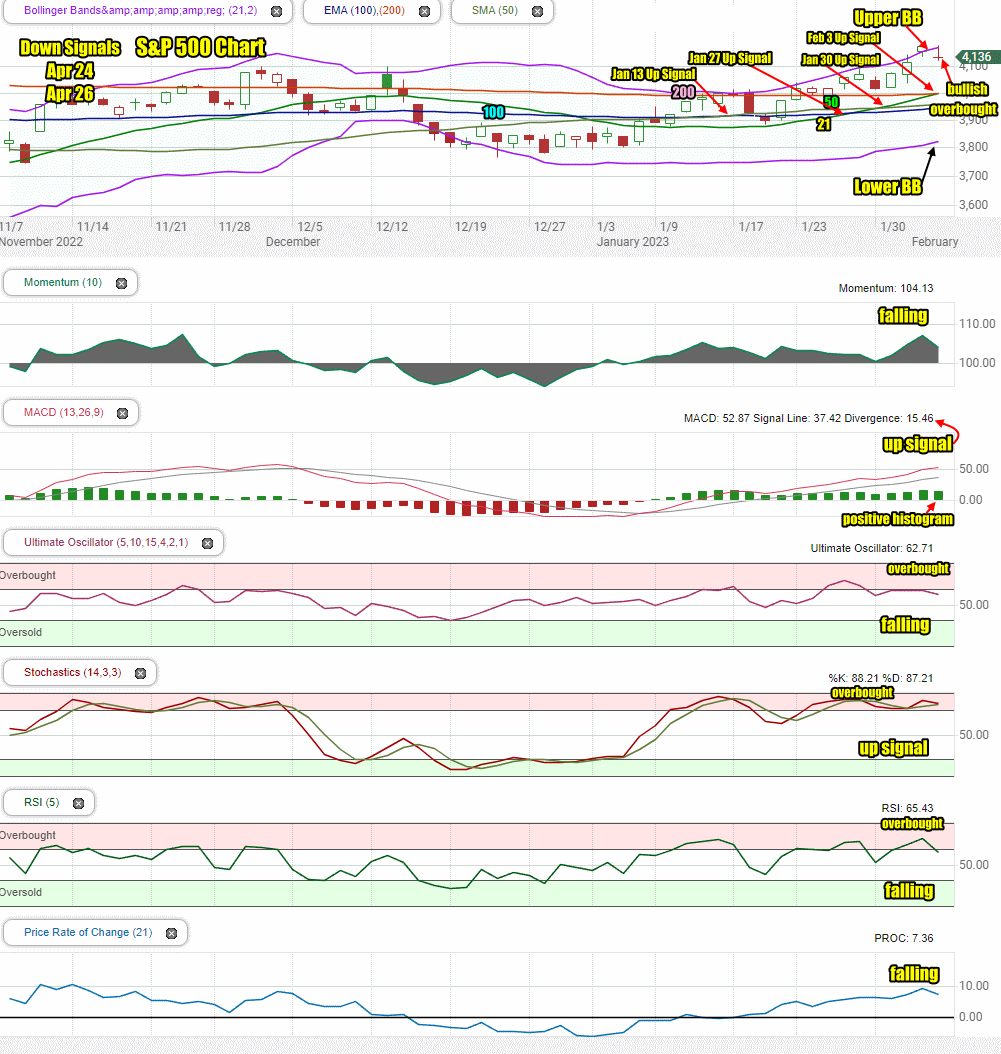Viewport: 1001px width, 1054px height.
Task: Select the 0.00 level on the Price Rate of Change axis
Action: pos(971,1017)
